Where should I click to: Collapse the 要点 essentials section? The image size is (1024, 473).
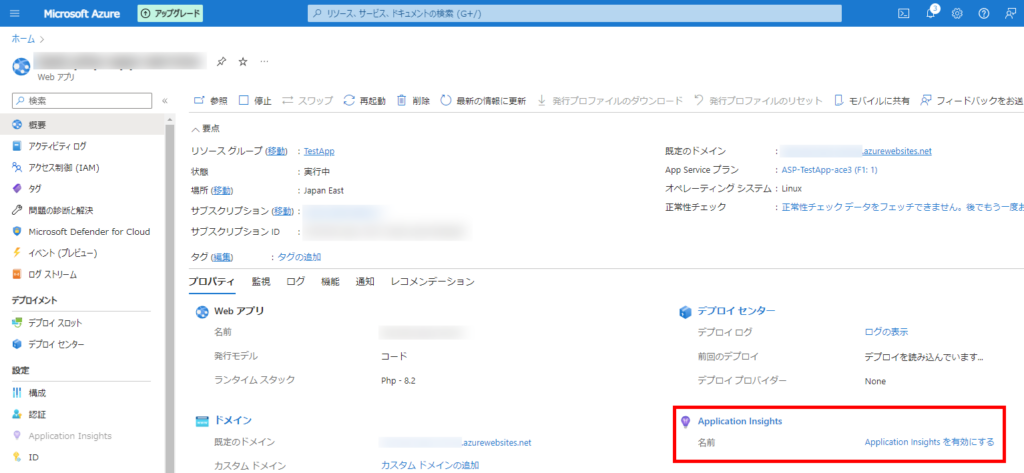(205, 129)
